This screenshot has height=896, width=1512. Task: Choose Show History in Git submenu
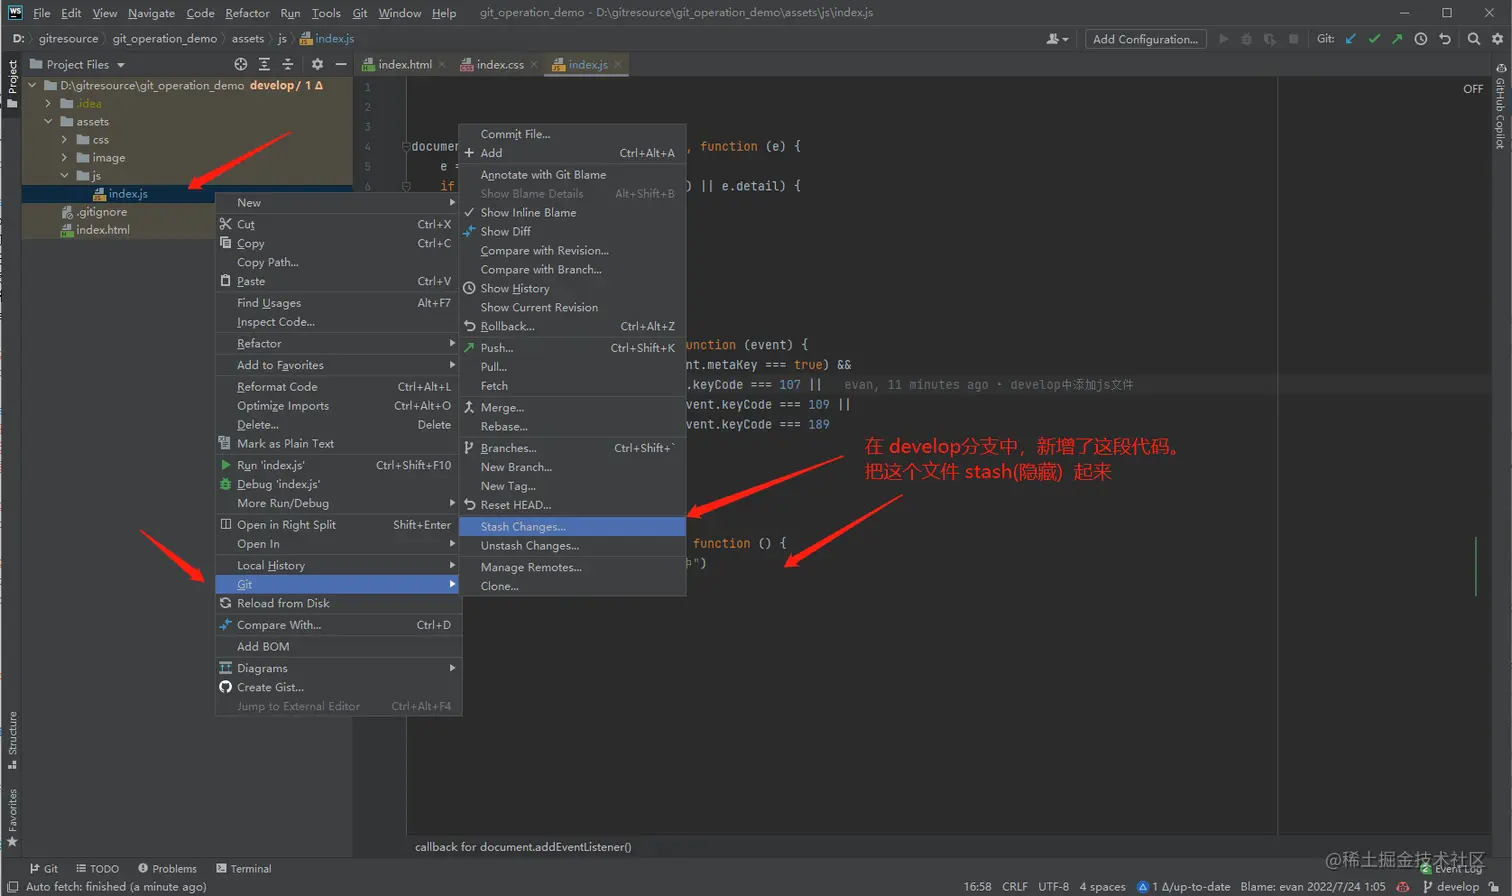(572, 288)
